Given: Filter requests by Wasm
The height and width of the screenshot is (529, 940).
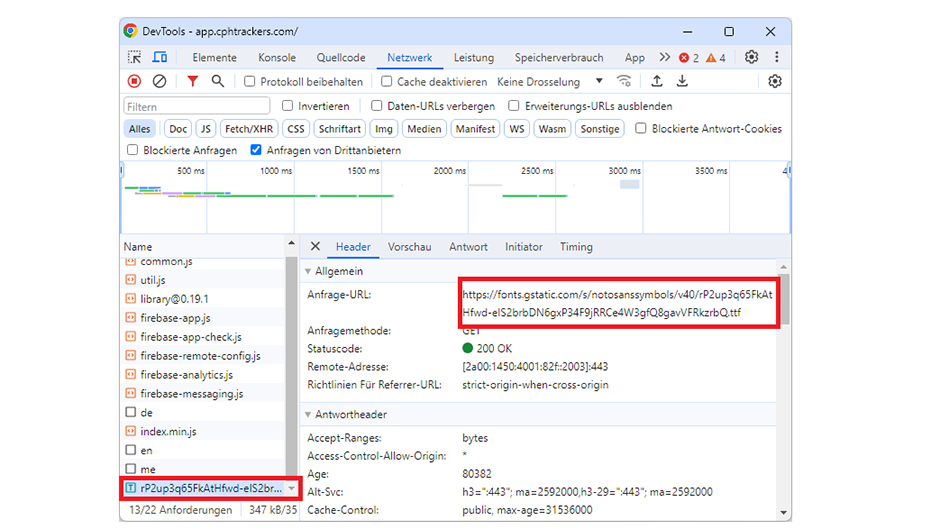Looking at the screenshot, I should point(552,128).
